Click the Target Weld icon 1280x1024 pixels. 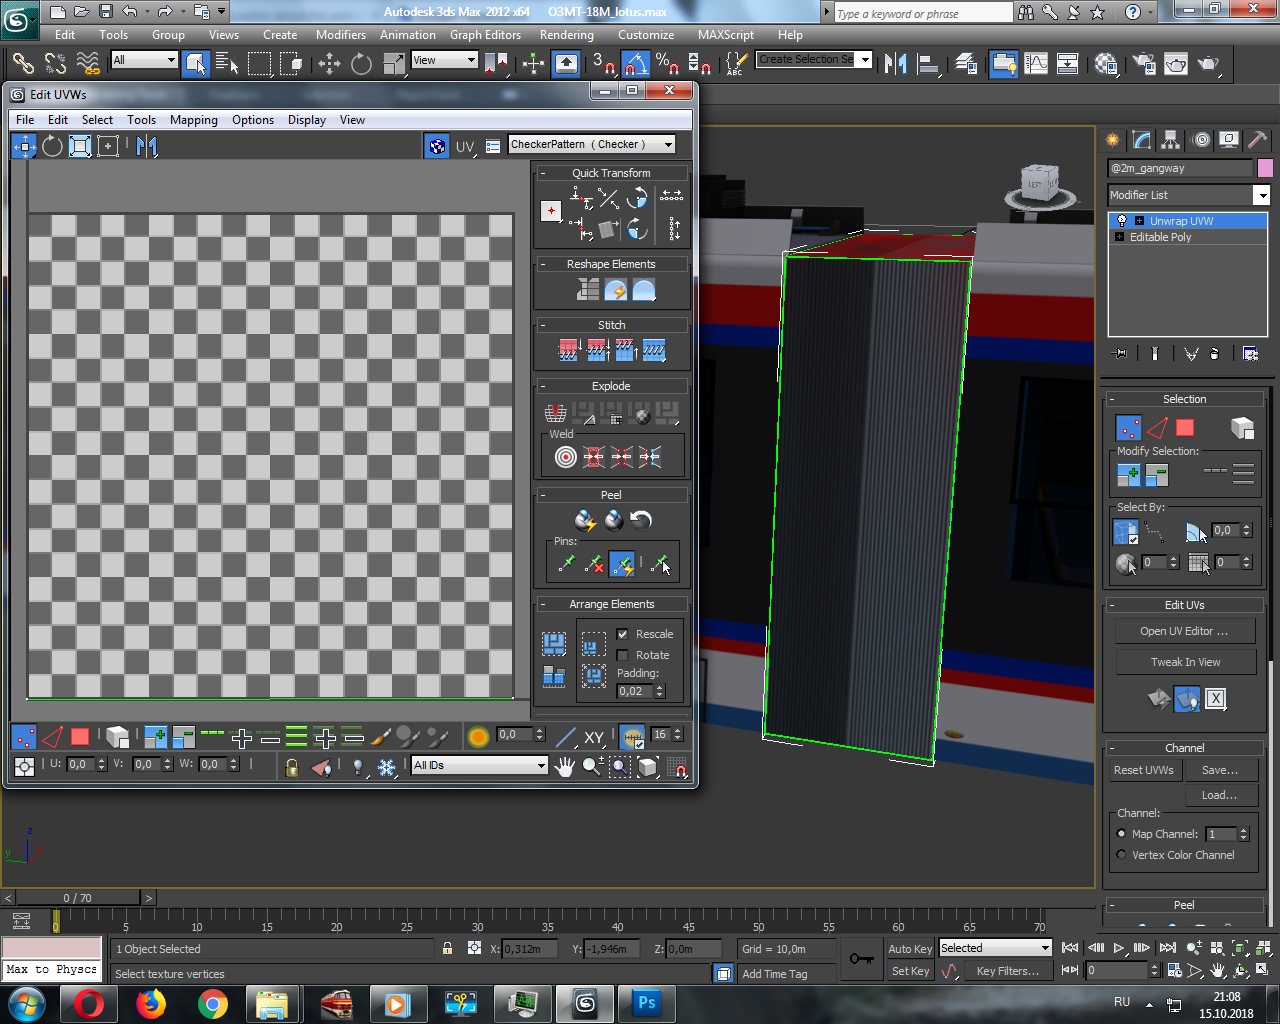coord(566,457)
